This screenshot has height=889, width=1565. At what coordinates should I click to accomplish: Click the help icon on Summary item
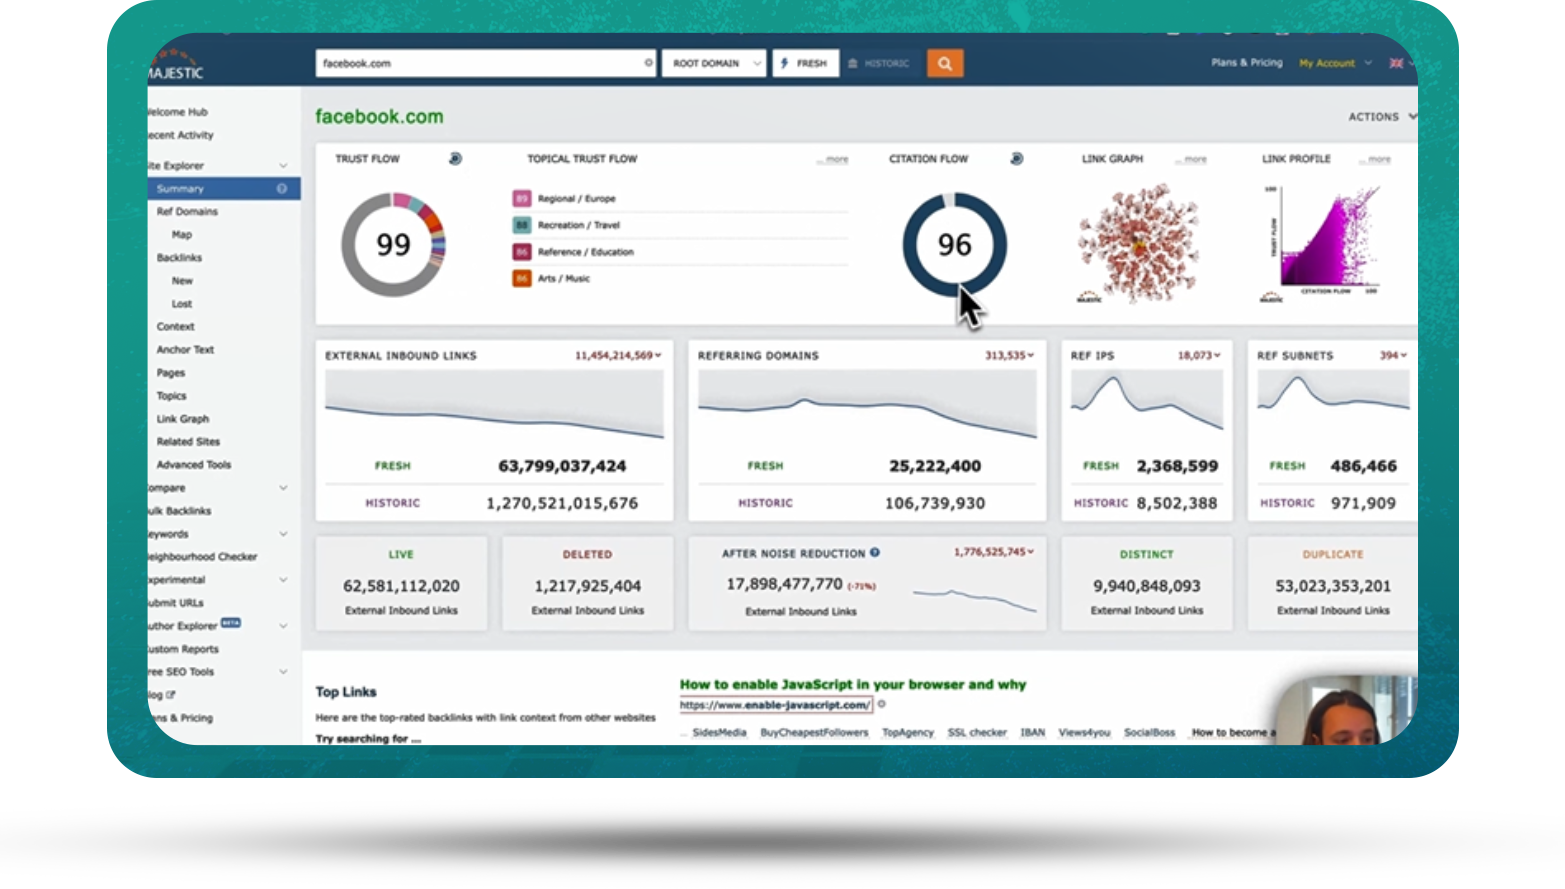(x=282, y=189)
